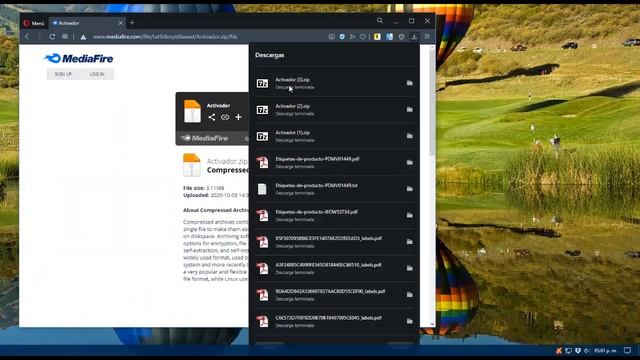Open the B5F… labels.pdf download
The width and height of the screenshot is (640, 360).
[334, 242]
